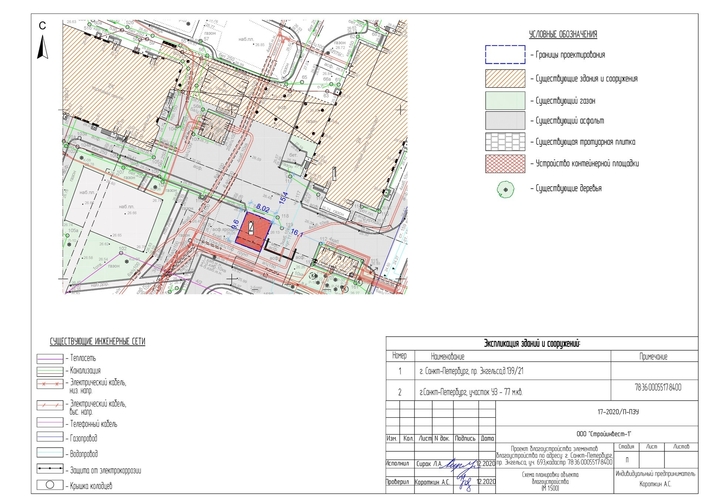Select the green existing lawn legend swatch
The image size is (710, 502).
click(505, 100)
